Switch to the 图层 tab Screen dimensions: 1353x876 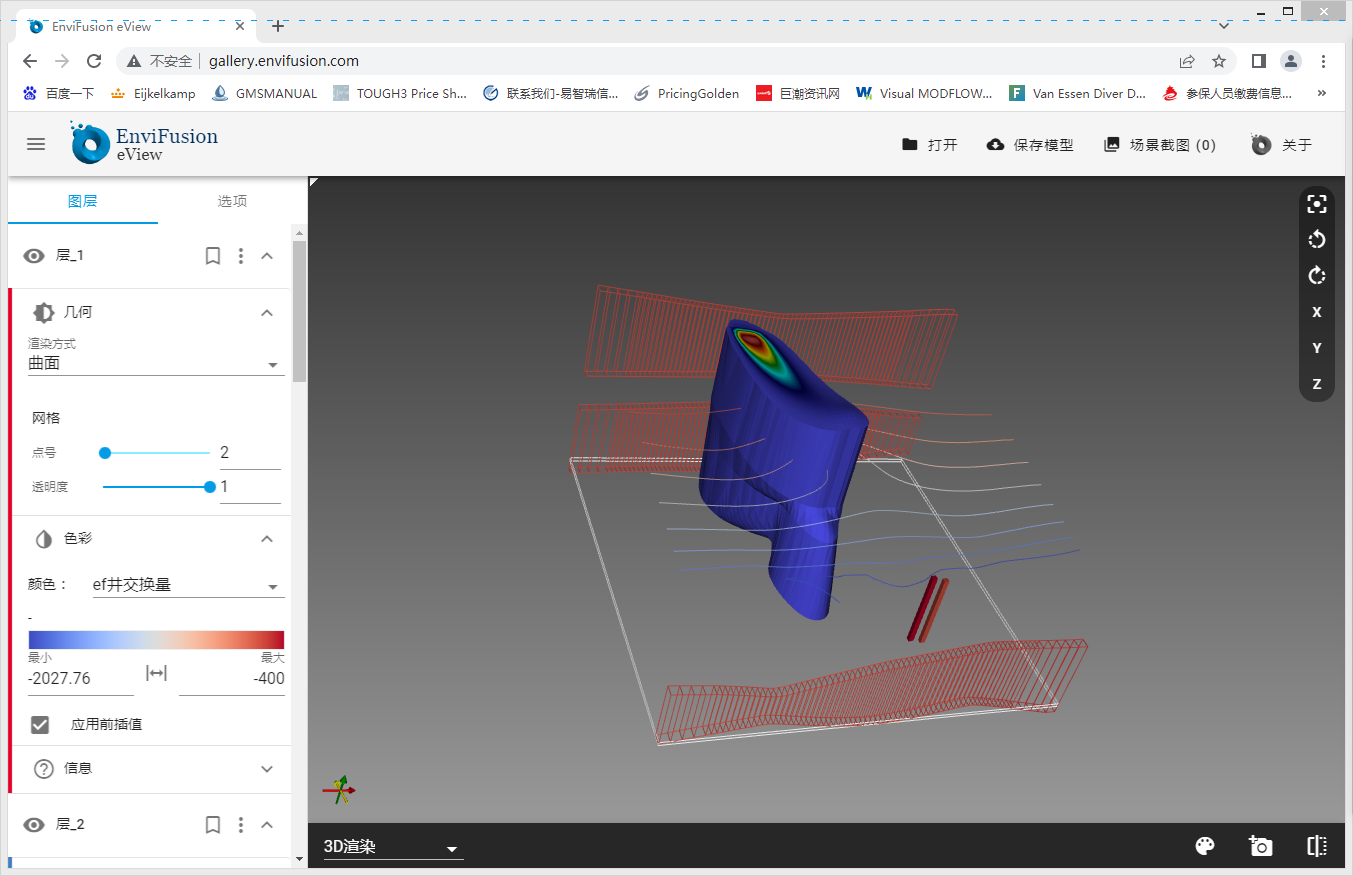pyautogui.click(x=83, y=201)
